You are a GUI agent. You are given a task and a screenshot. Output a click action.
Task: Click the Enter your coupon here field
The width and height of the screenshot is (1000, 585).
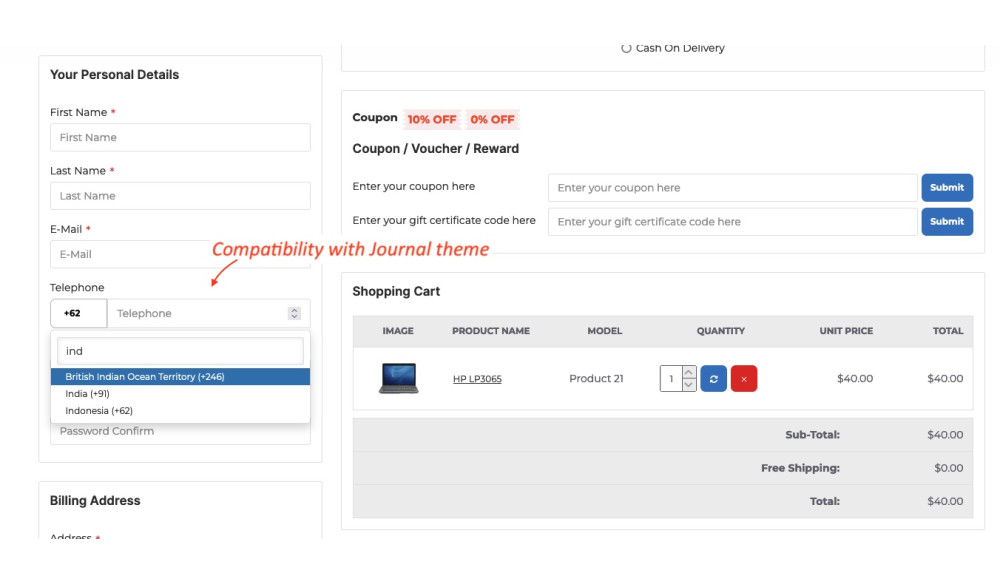click(x=732, y=188)
